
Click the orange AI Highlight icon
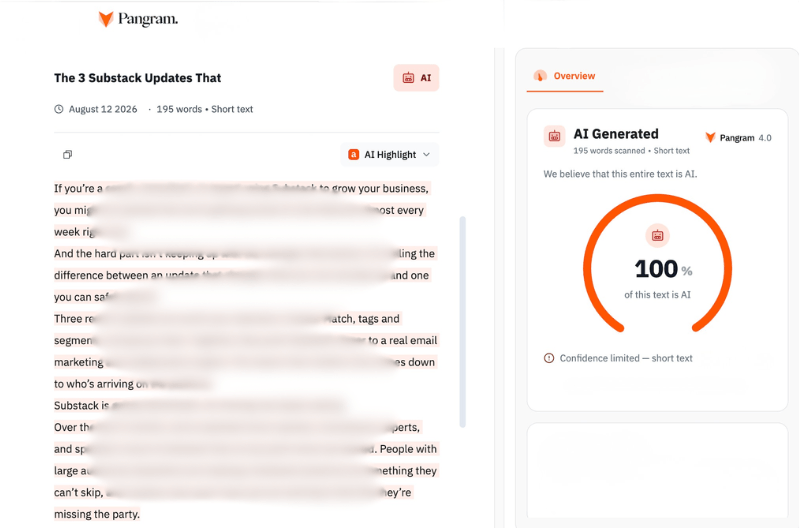tap(354, 155)
